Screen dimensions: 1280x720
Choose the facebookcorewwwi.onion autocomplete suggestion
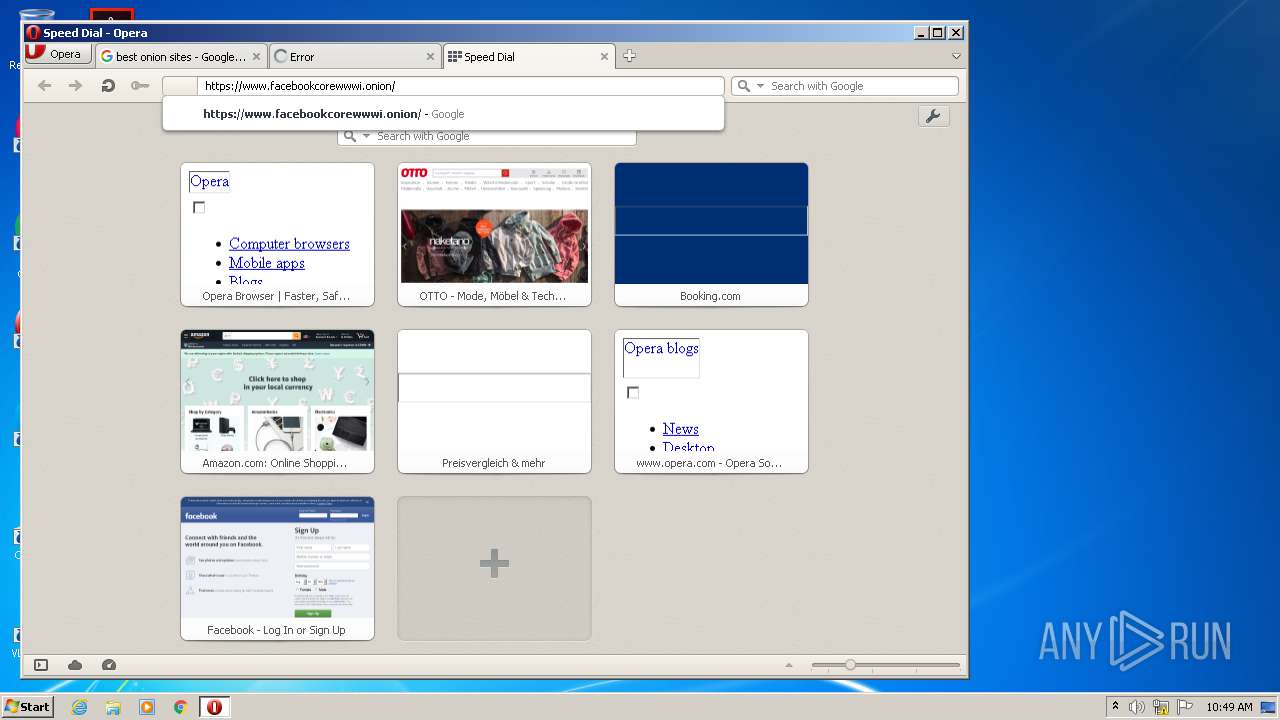(443, 114)
